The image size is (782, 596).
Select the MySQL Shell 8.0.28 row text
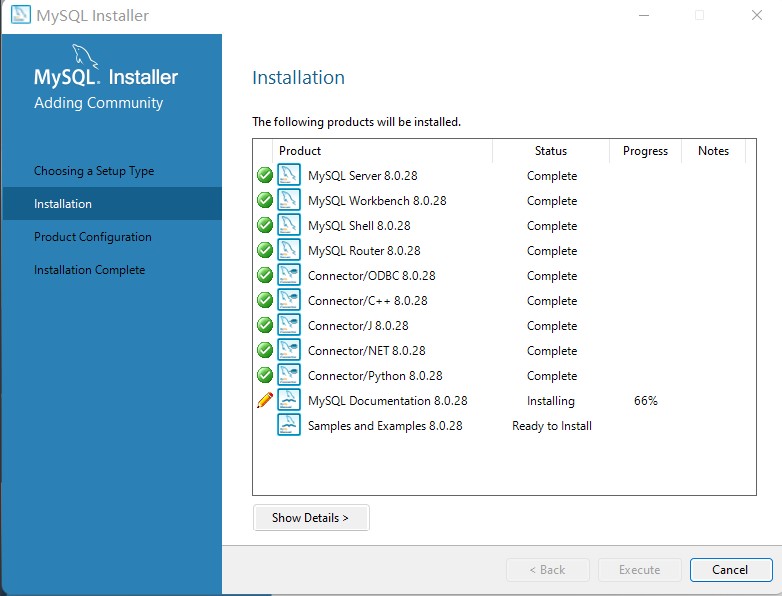coord(359,225)
